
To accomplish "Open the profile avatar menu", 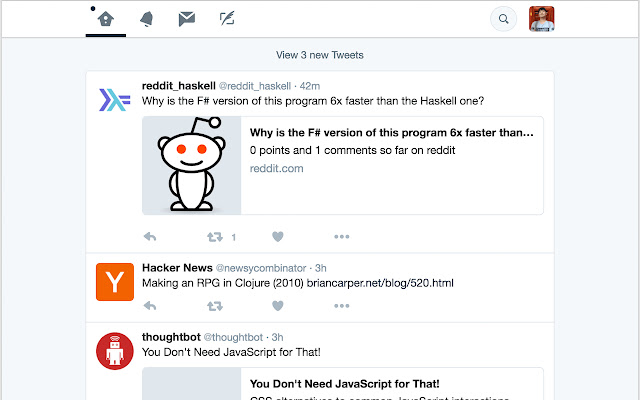I will point(541,18).
